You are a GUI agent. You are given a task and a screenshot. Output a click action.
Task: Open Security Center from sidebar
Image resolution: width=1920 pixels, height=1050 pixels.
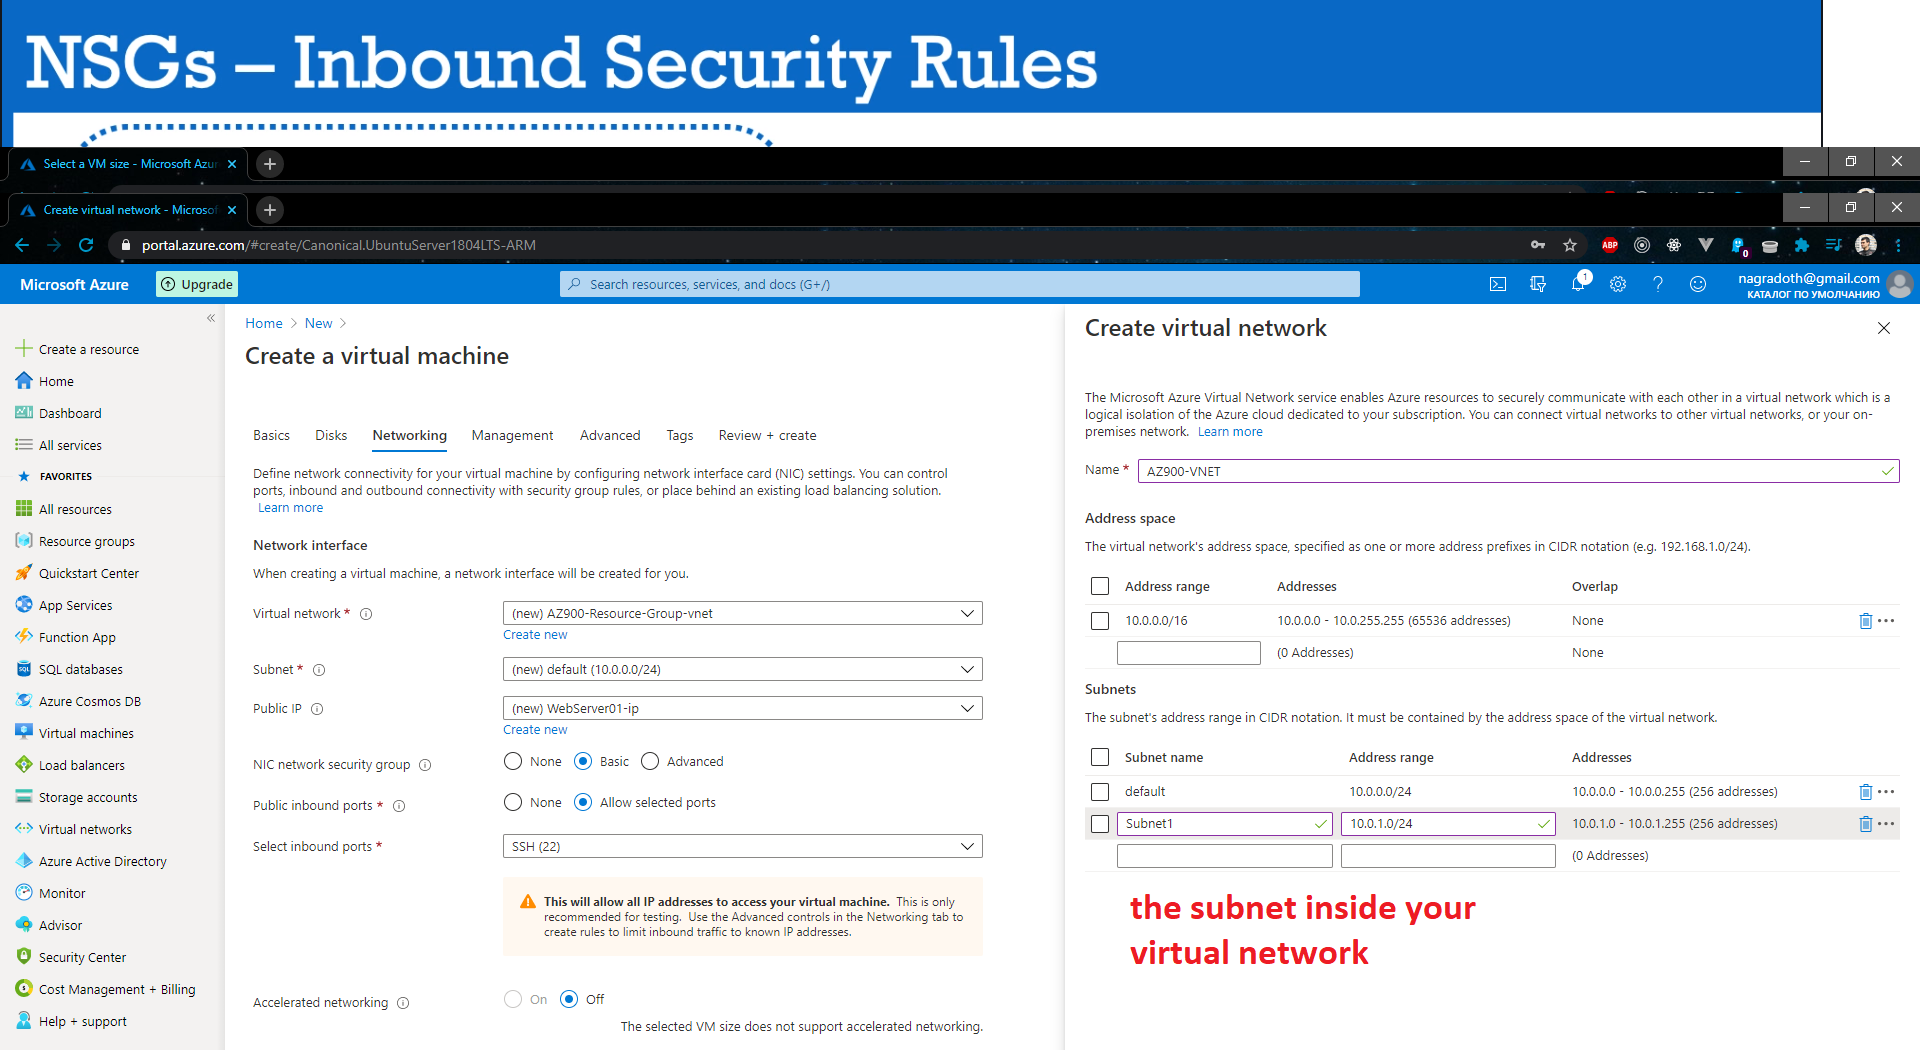pyautogui.click(x=82, y=957)
